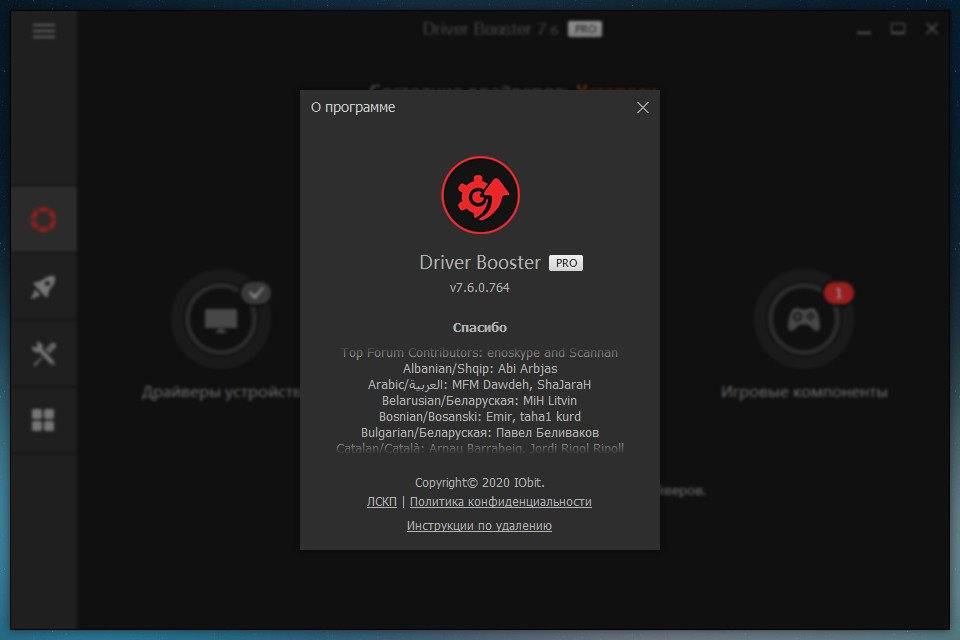This screenshot has width=960, height=640.
Task: Click Copyright 2020 IObit text
Action: coord(479,483)
